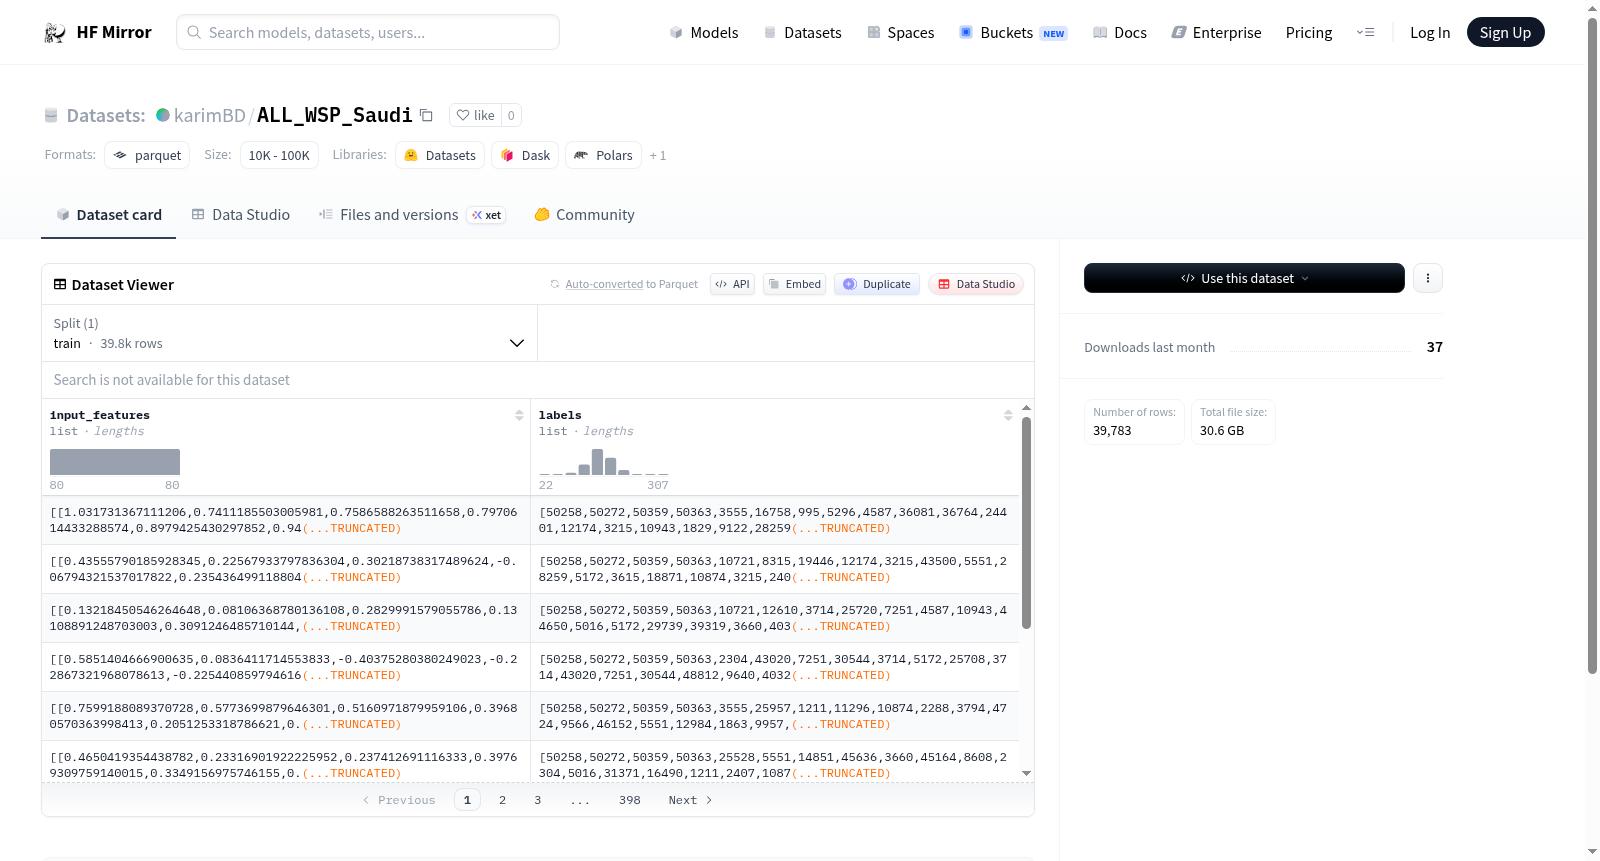The image size is (1600, 861).
Task: Sort by the input_features column arrows
Action: tap(519, 415)
